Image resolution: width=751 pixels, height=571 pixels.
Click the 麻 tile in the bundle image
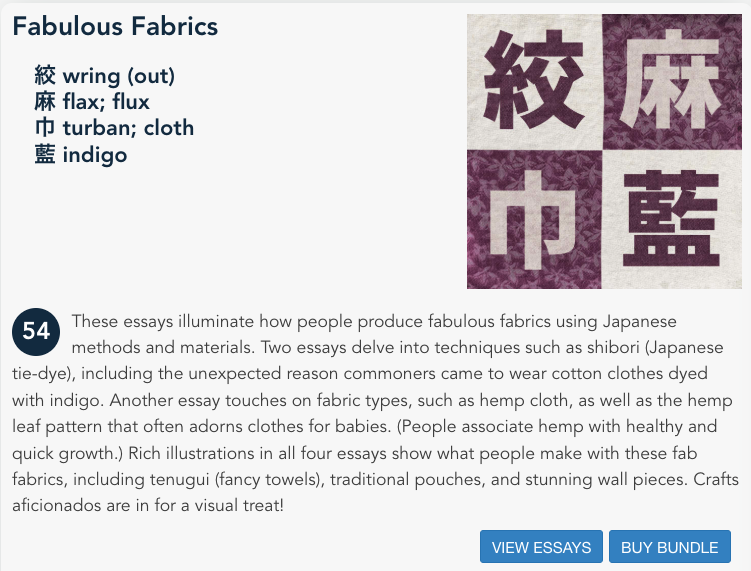pos(672,81)
